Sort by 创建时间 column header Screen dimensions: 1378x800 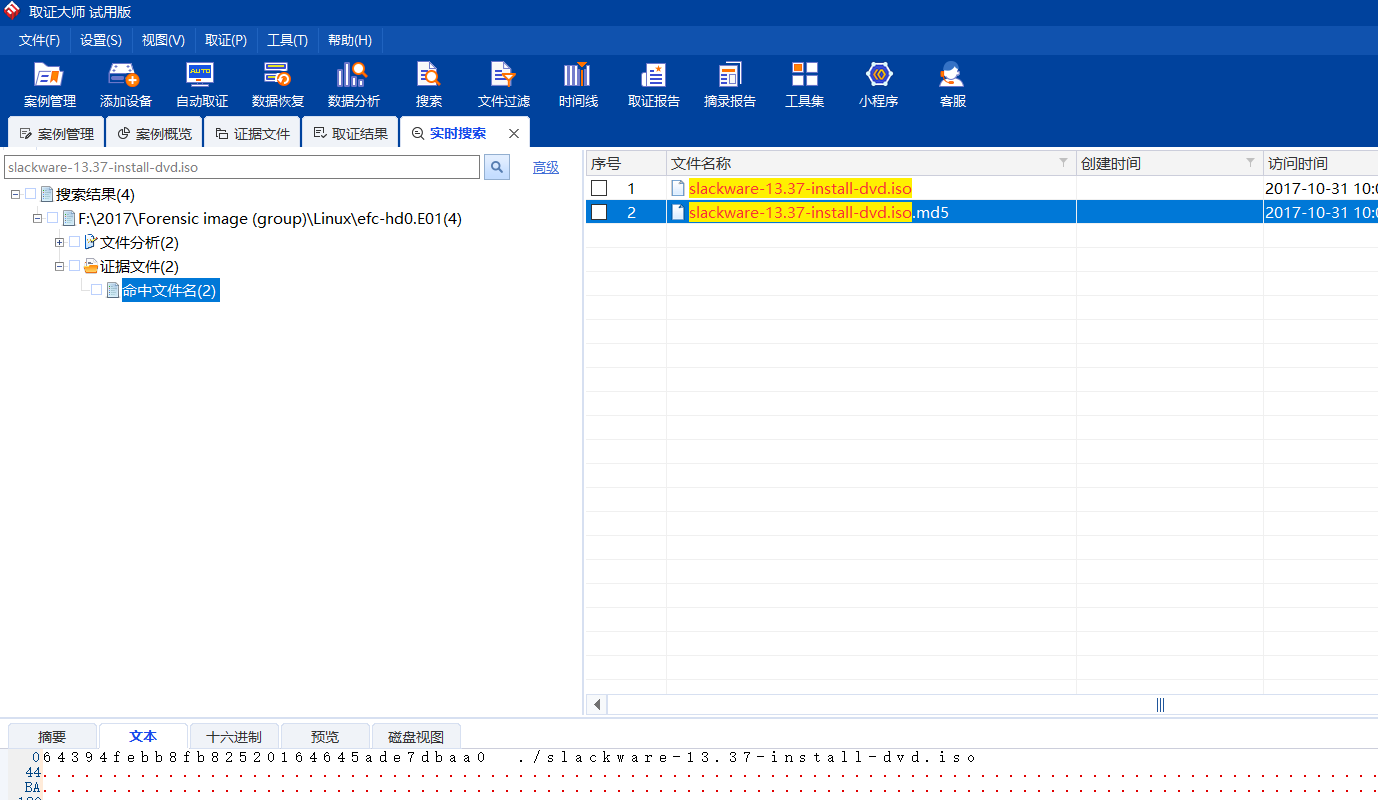(1169, 163)
